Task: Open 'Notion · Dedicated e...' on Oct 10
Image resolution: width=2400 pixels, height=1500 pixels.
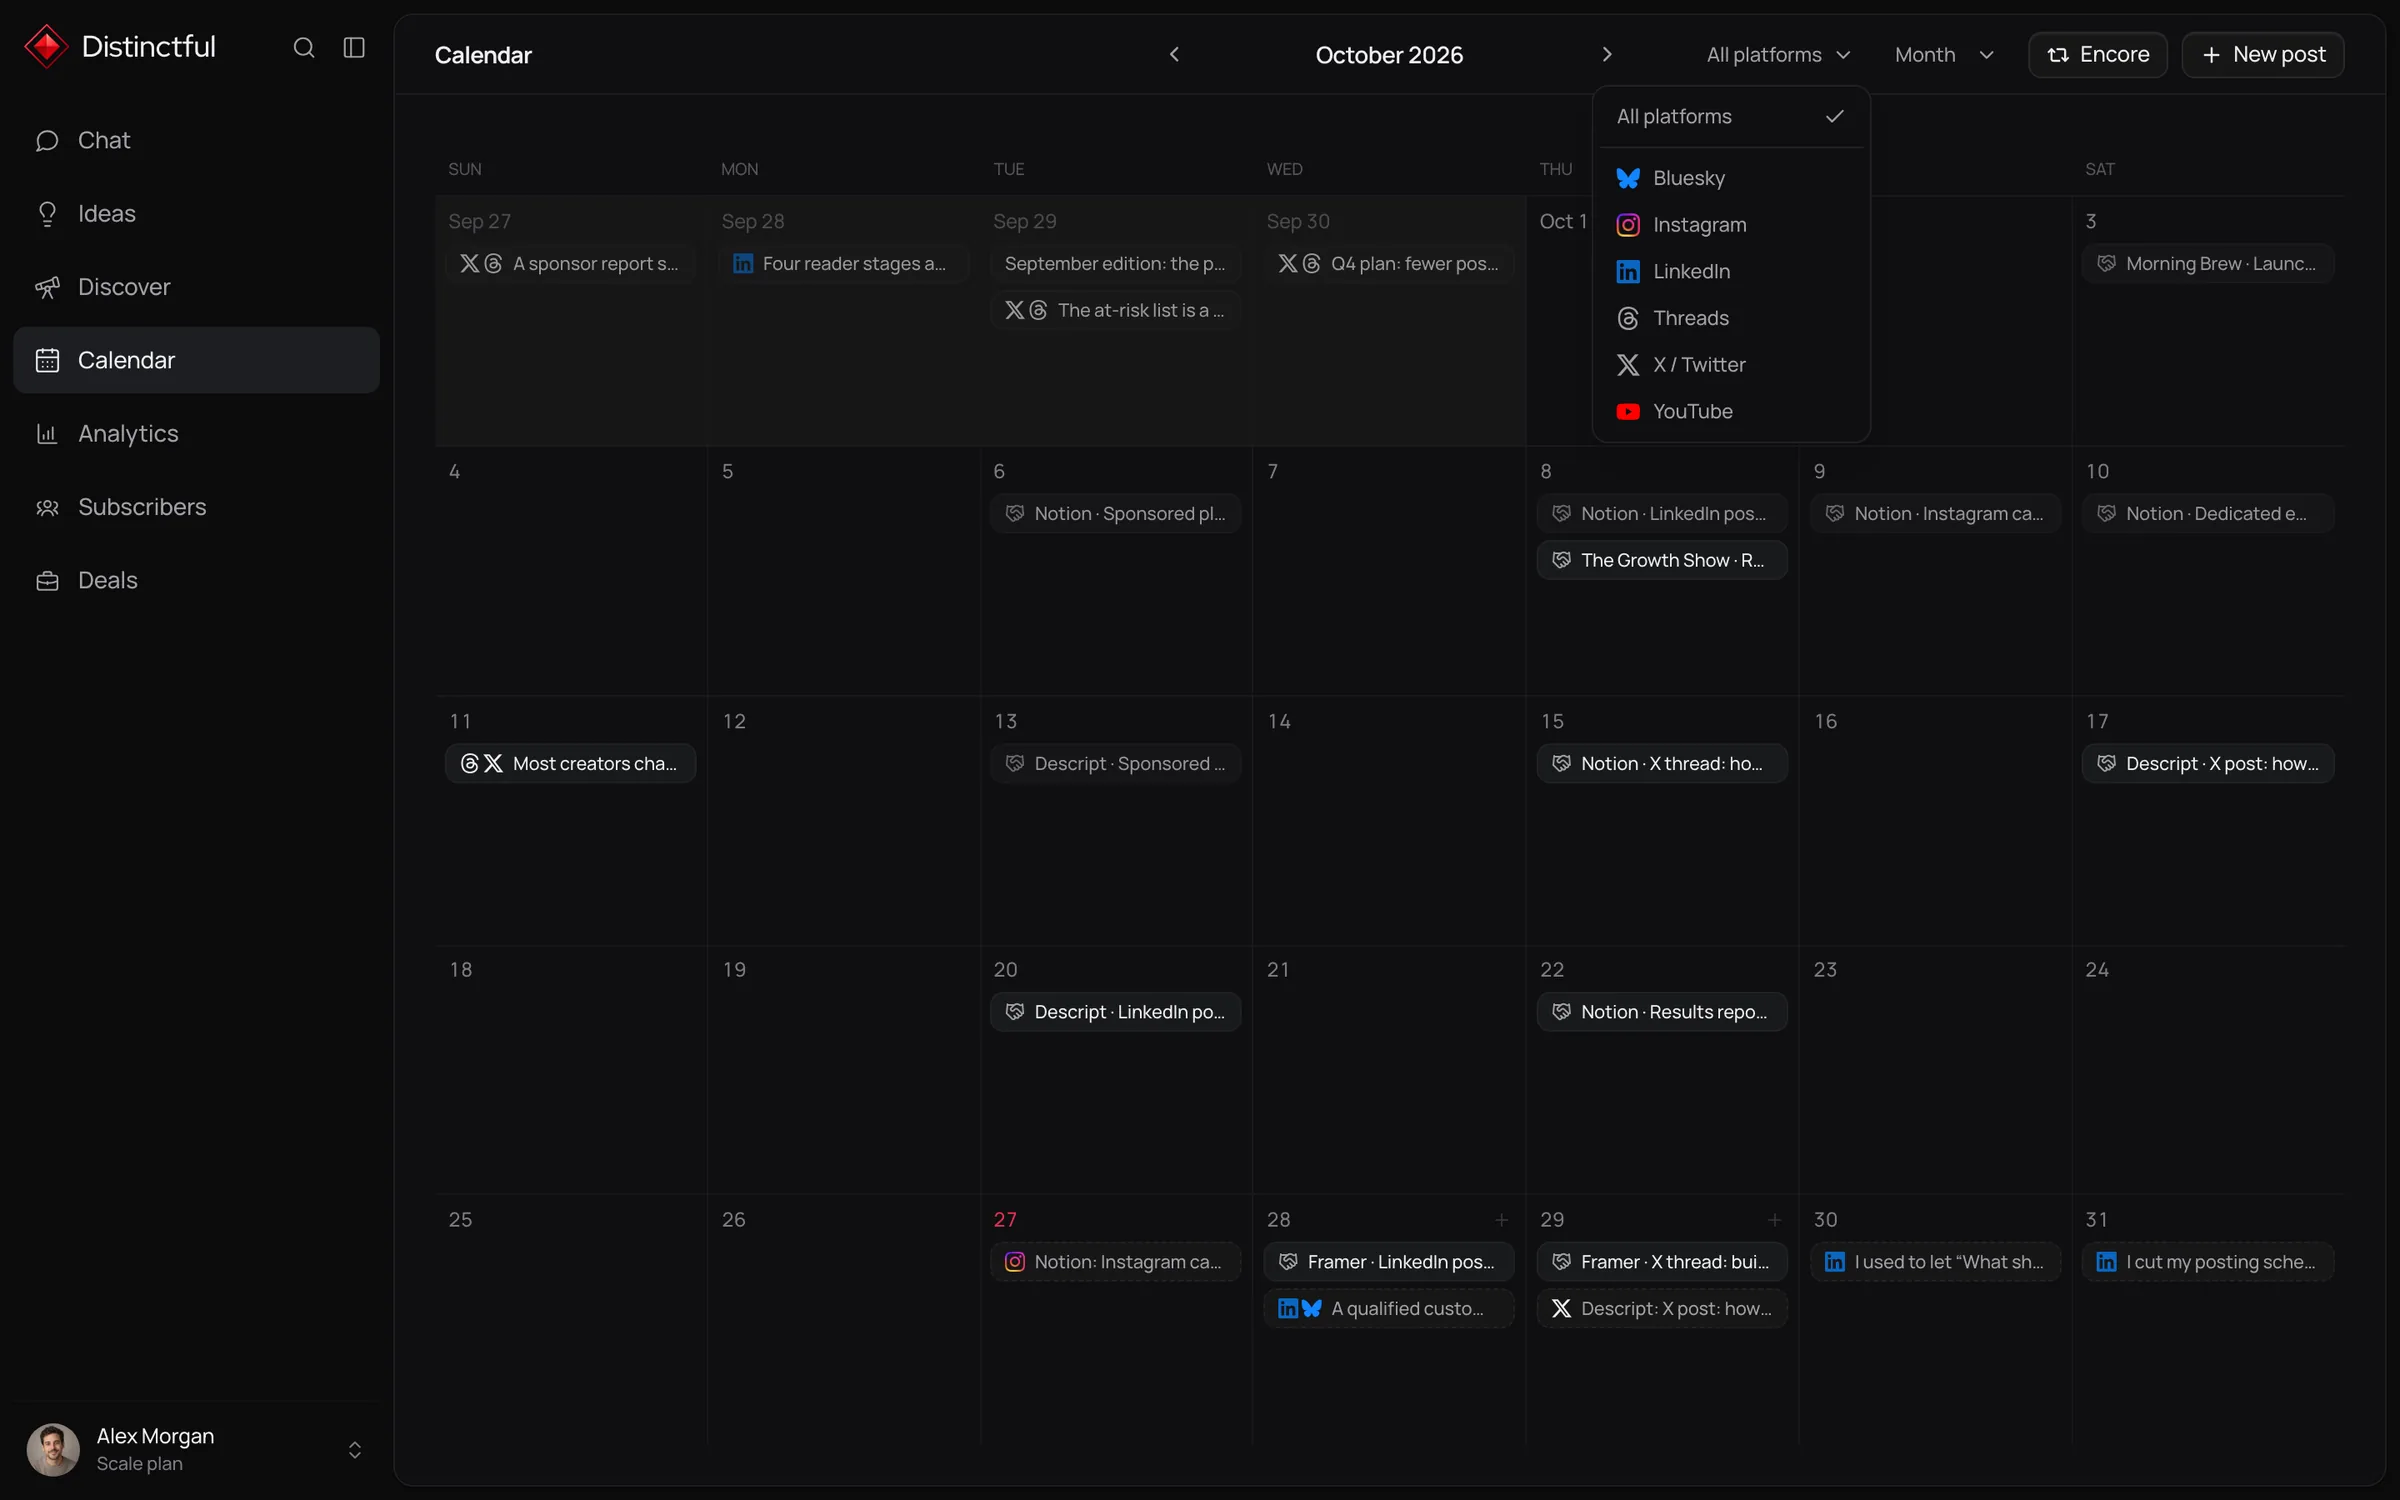Action: point(2208,514)
